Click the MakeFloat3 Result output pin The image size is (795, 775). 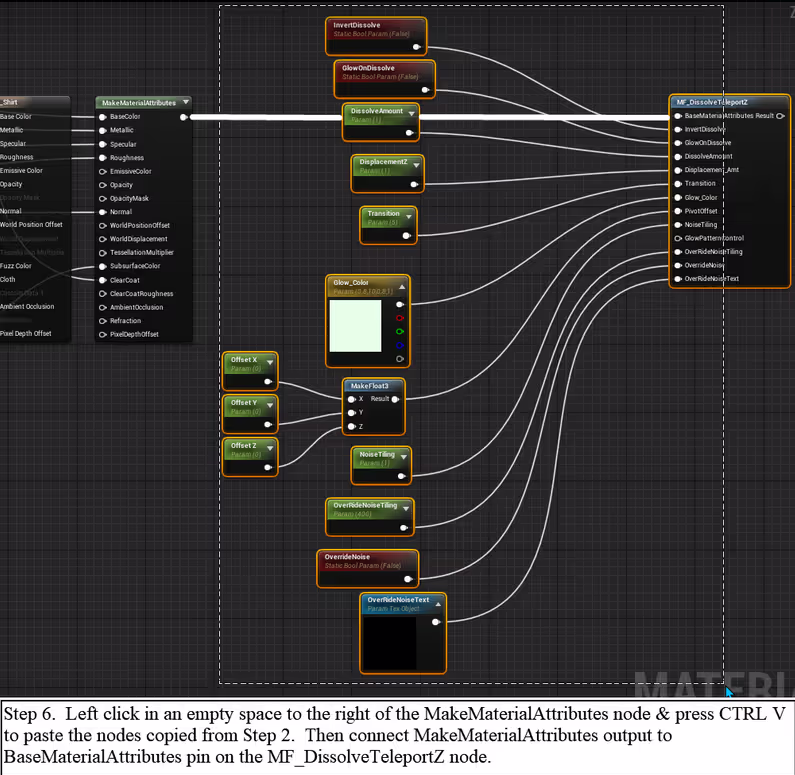tap(395, 399)
